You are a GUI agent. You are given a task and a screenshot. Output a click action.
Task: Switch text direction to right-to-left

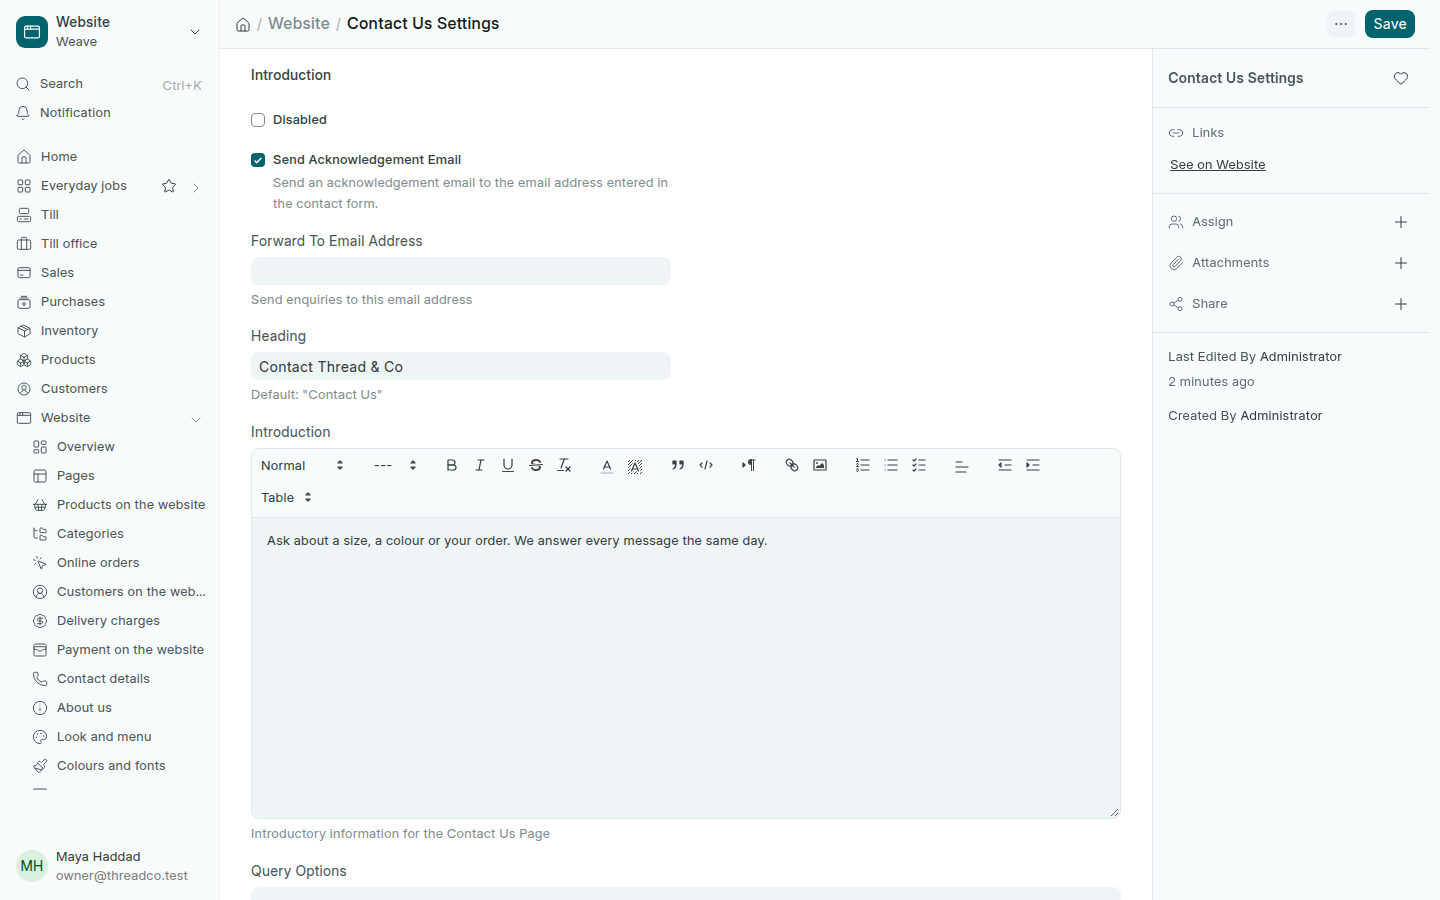(749, 465)
